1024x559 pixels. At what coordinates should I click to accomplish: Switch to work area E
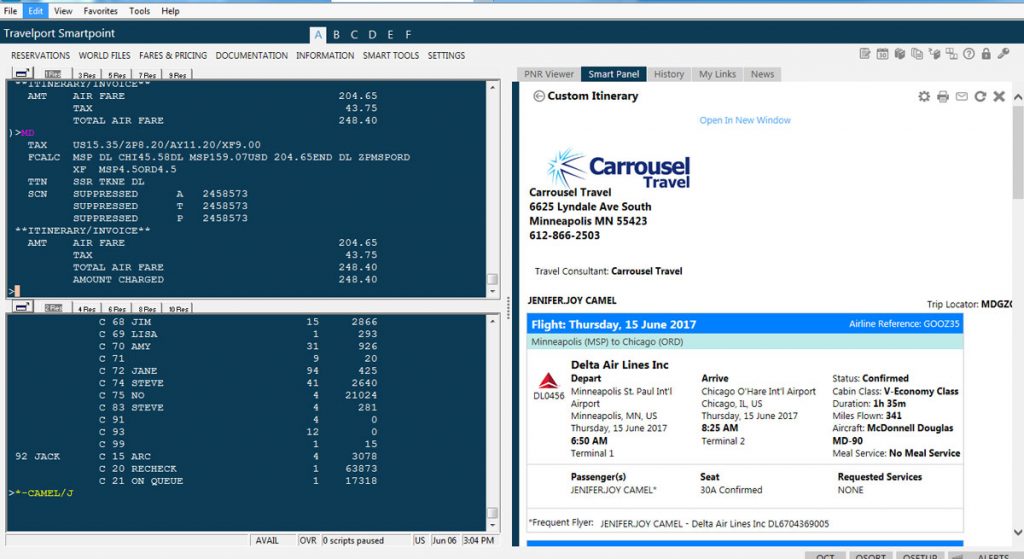pos(390,35)
